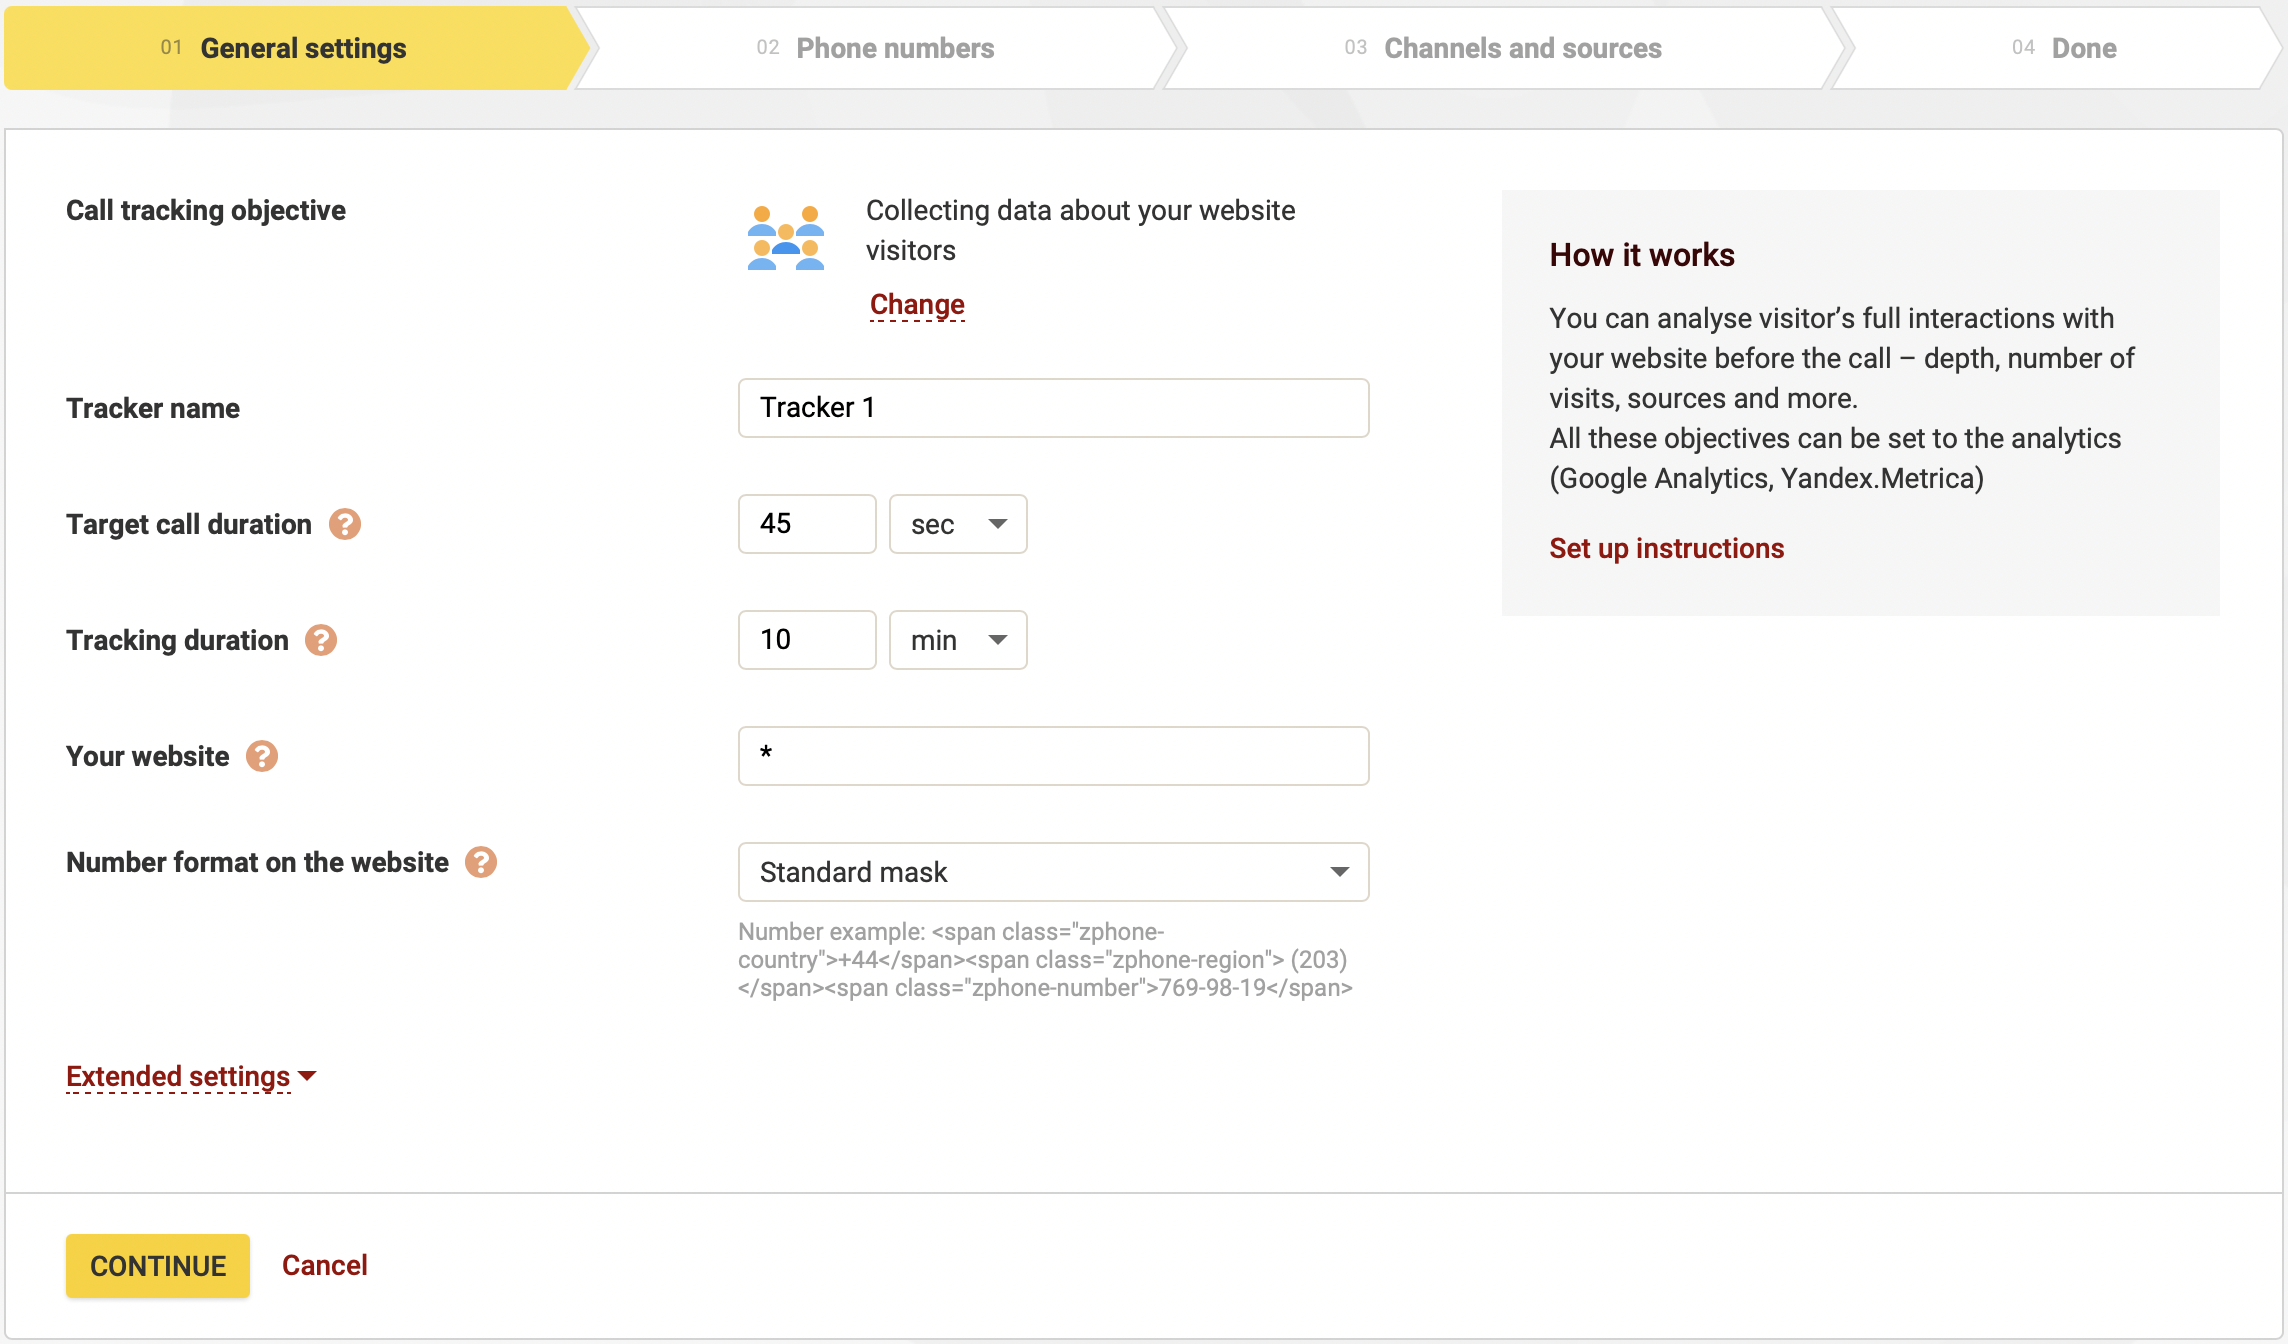Open the target call duration unit dropdown
2288x1344 pixels.
coord(955,523)
